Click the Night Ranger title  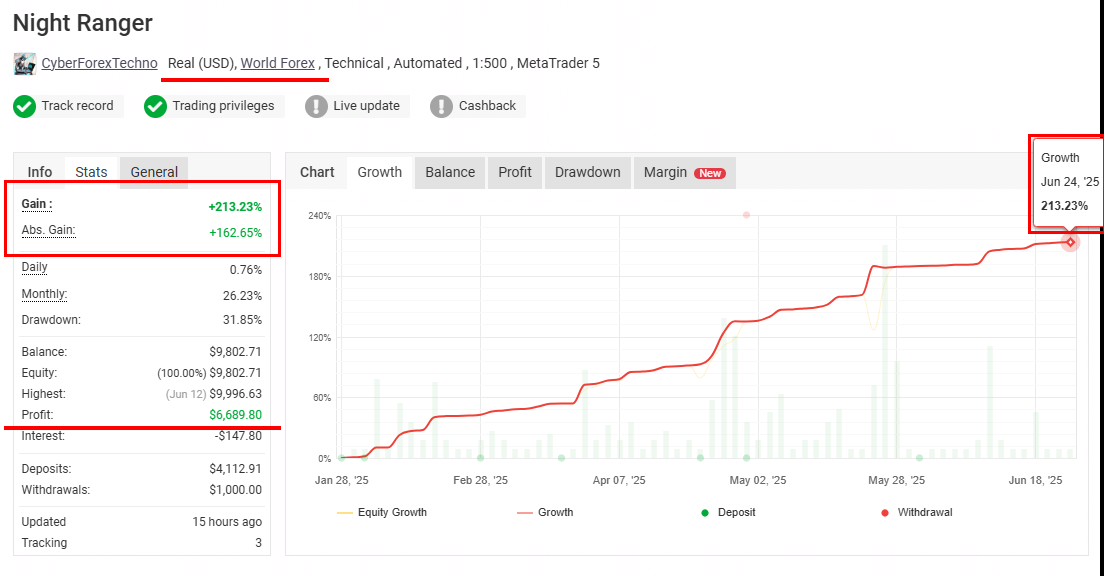pyautogui.click(x=82, y=23)
